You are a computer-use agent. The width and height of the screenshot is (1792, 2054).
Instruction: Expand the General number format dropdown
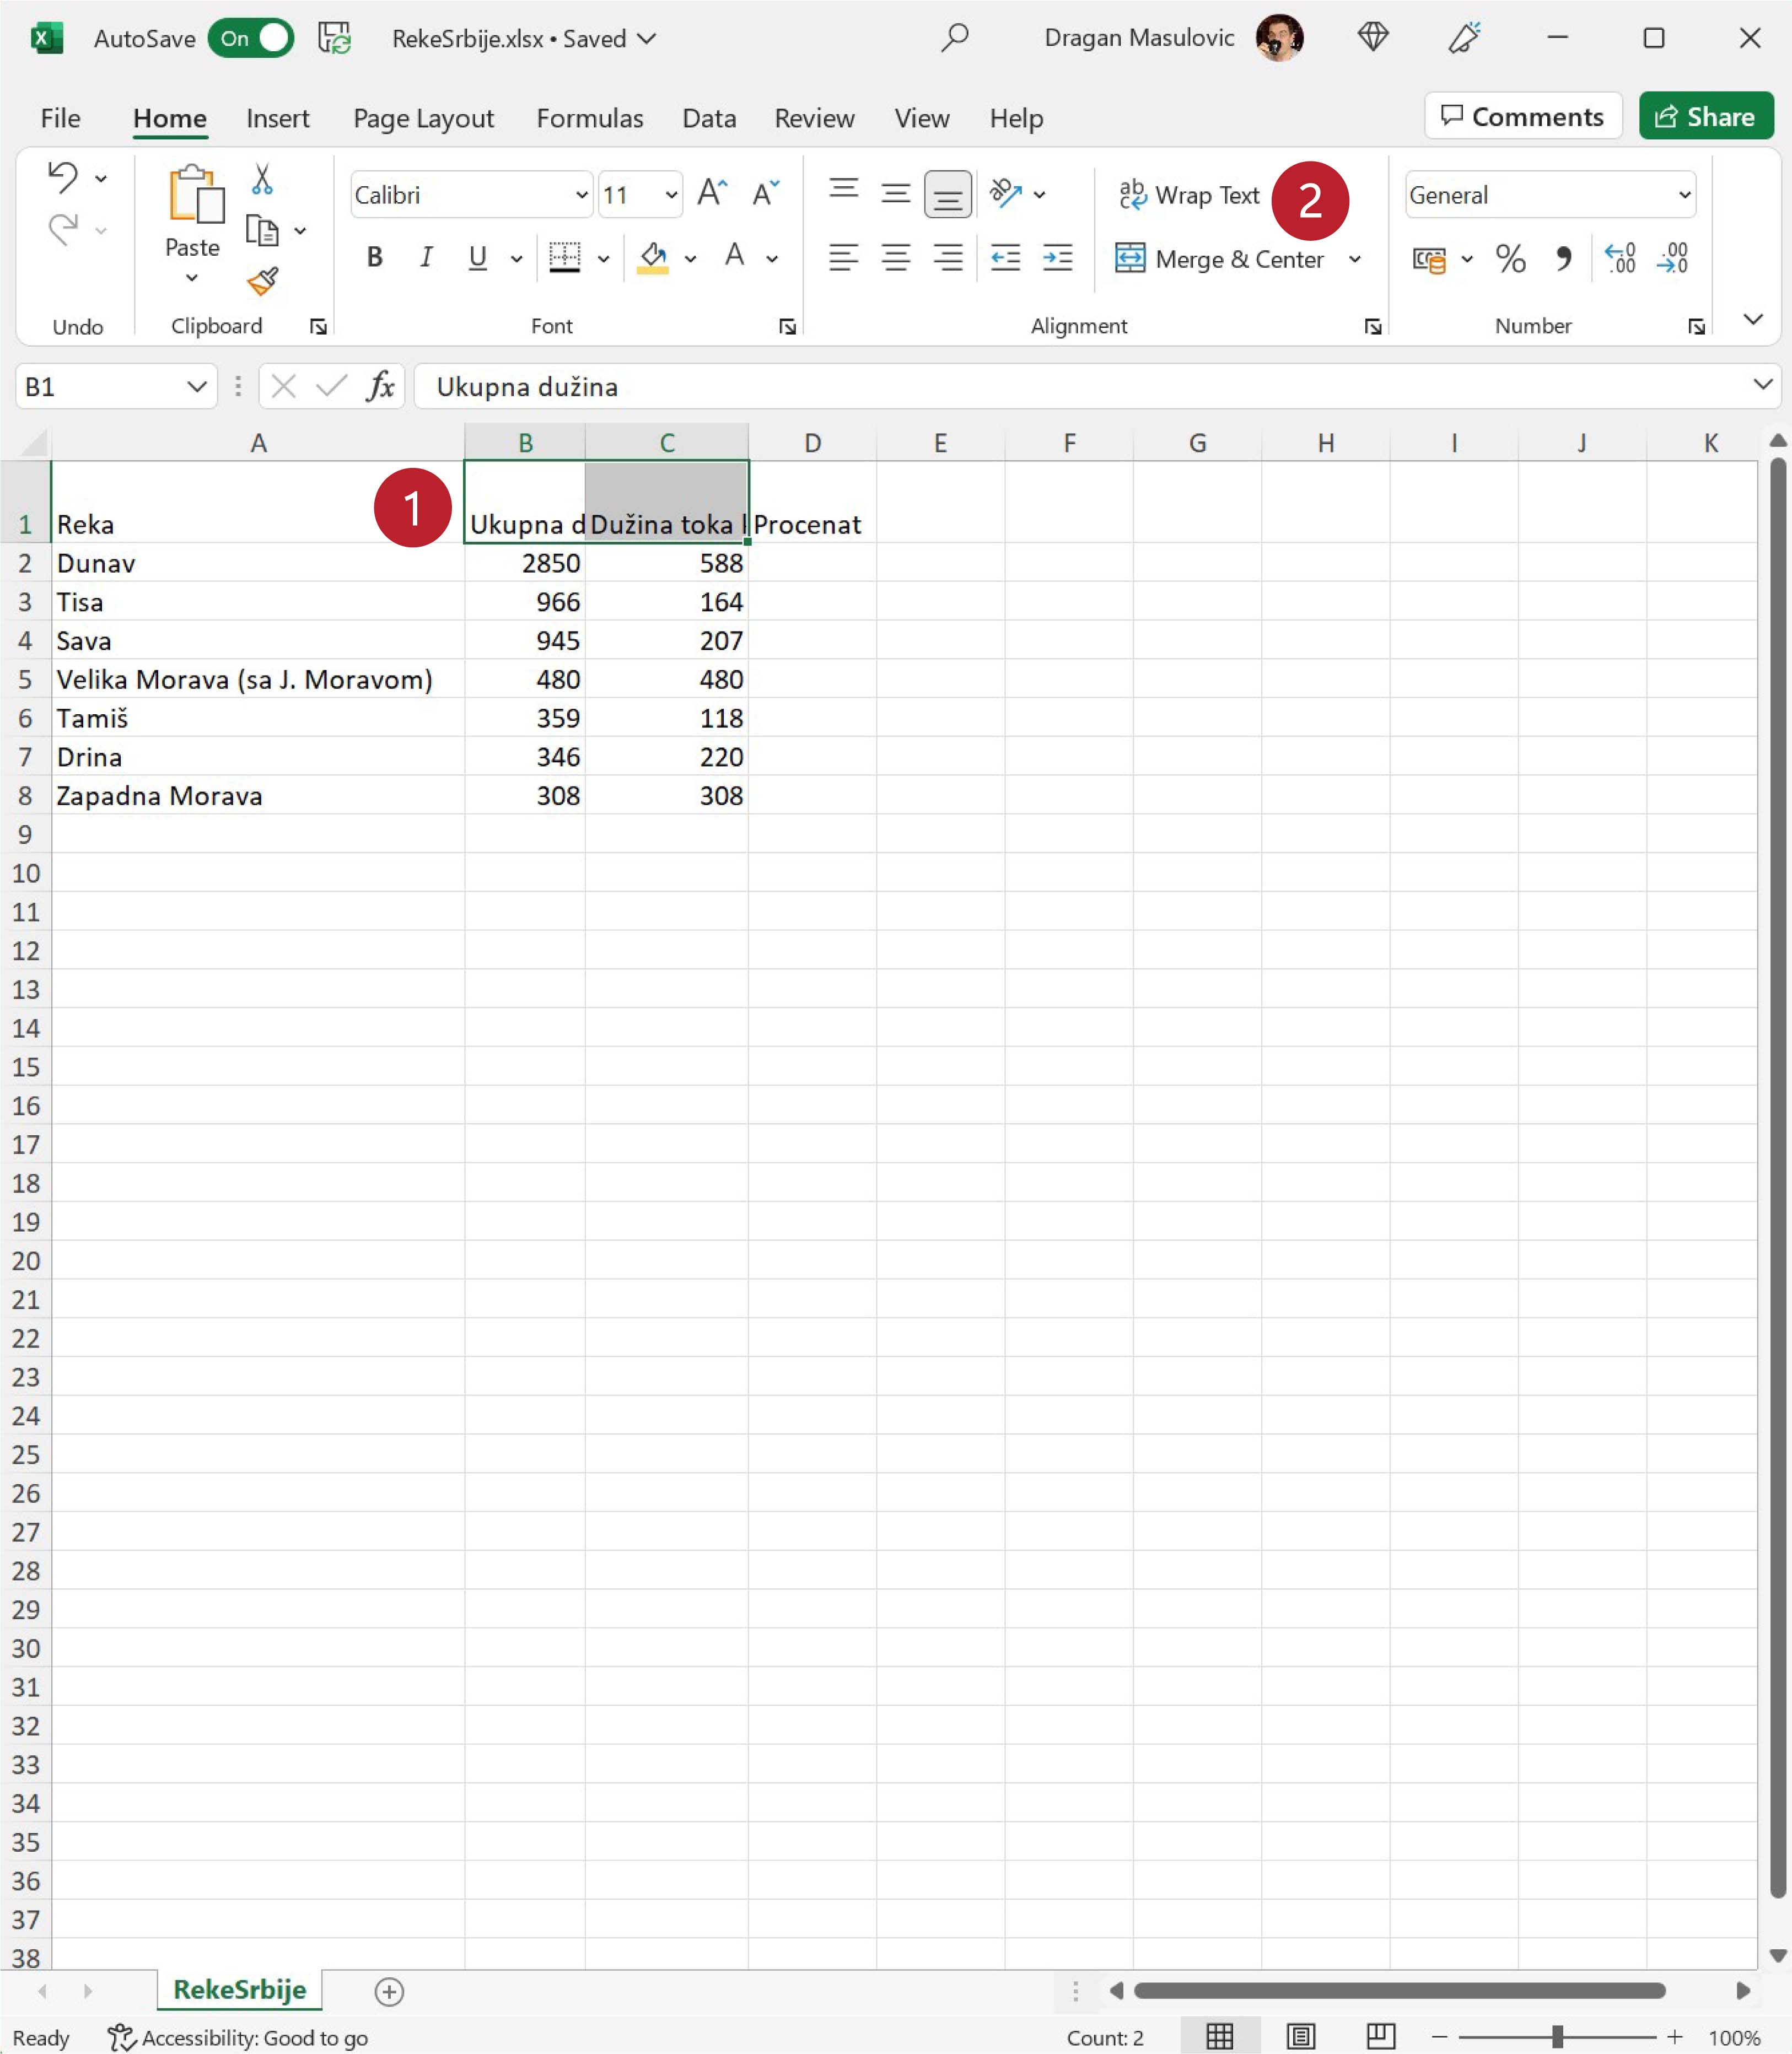click(x=1684, y=194)
